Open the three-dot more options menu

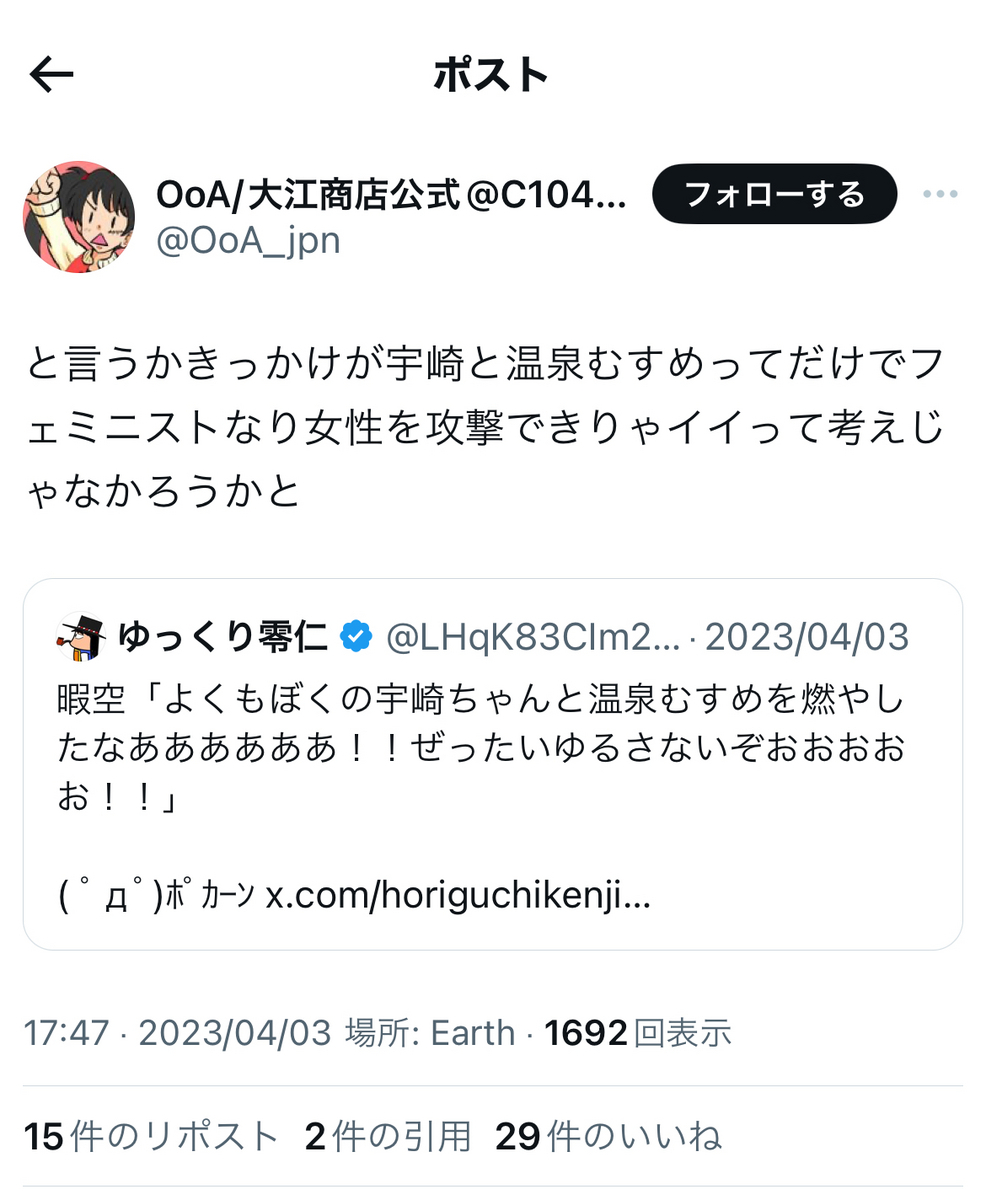(940, 194)
